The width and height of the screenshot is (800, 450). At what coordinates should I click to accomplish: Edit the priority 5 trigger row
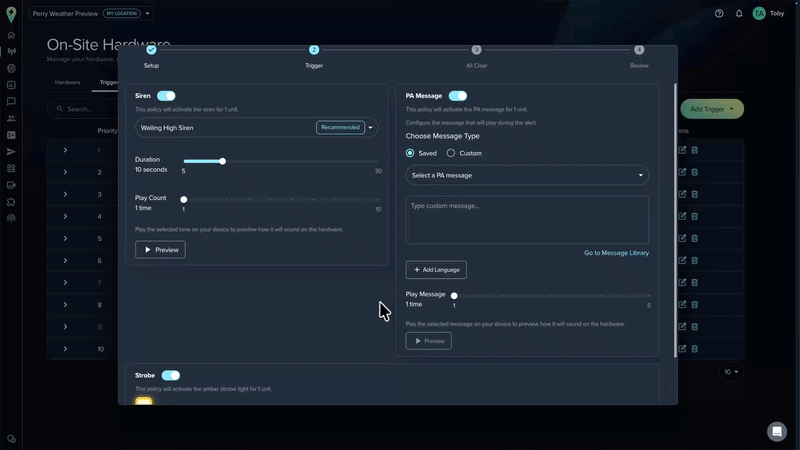682,238
